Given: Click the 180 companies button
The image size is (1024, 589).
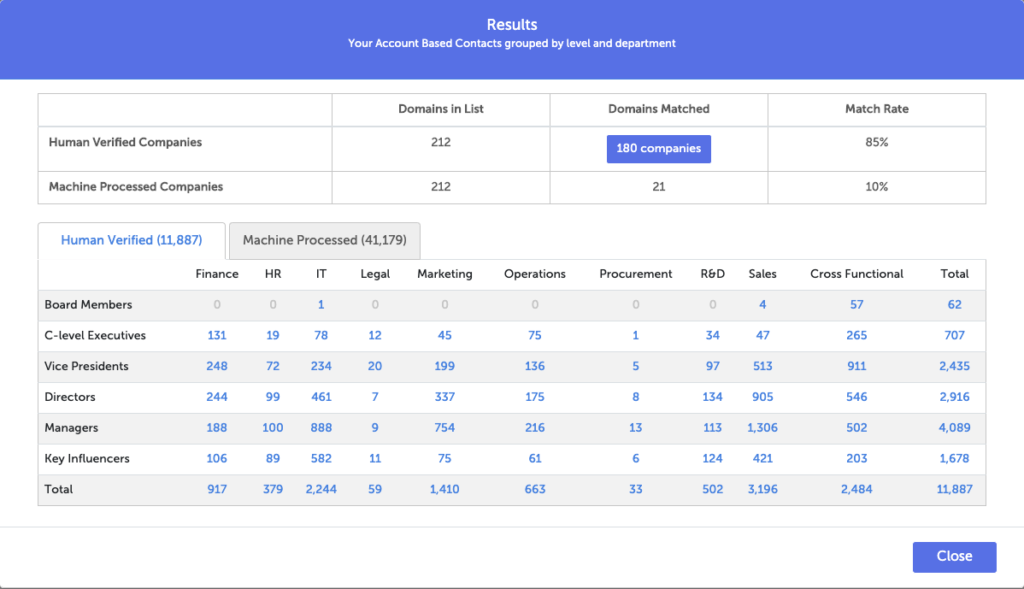Looking at the screenshot, I should (x=658, y=148).
